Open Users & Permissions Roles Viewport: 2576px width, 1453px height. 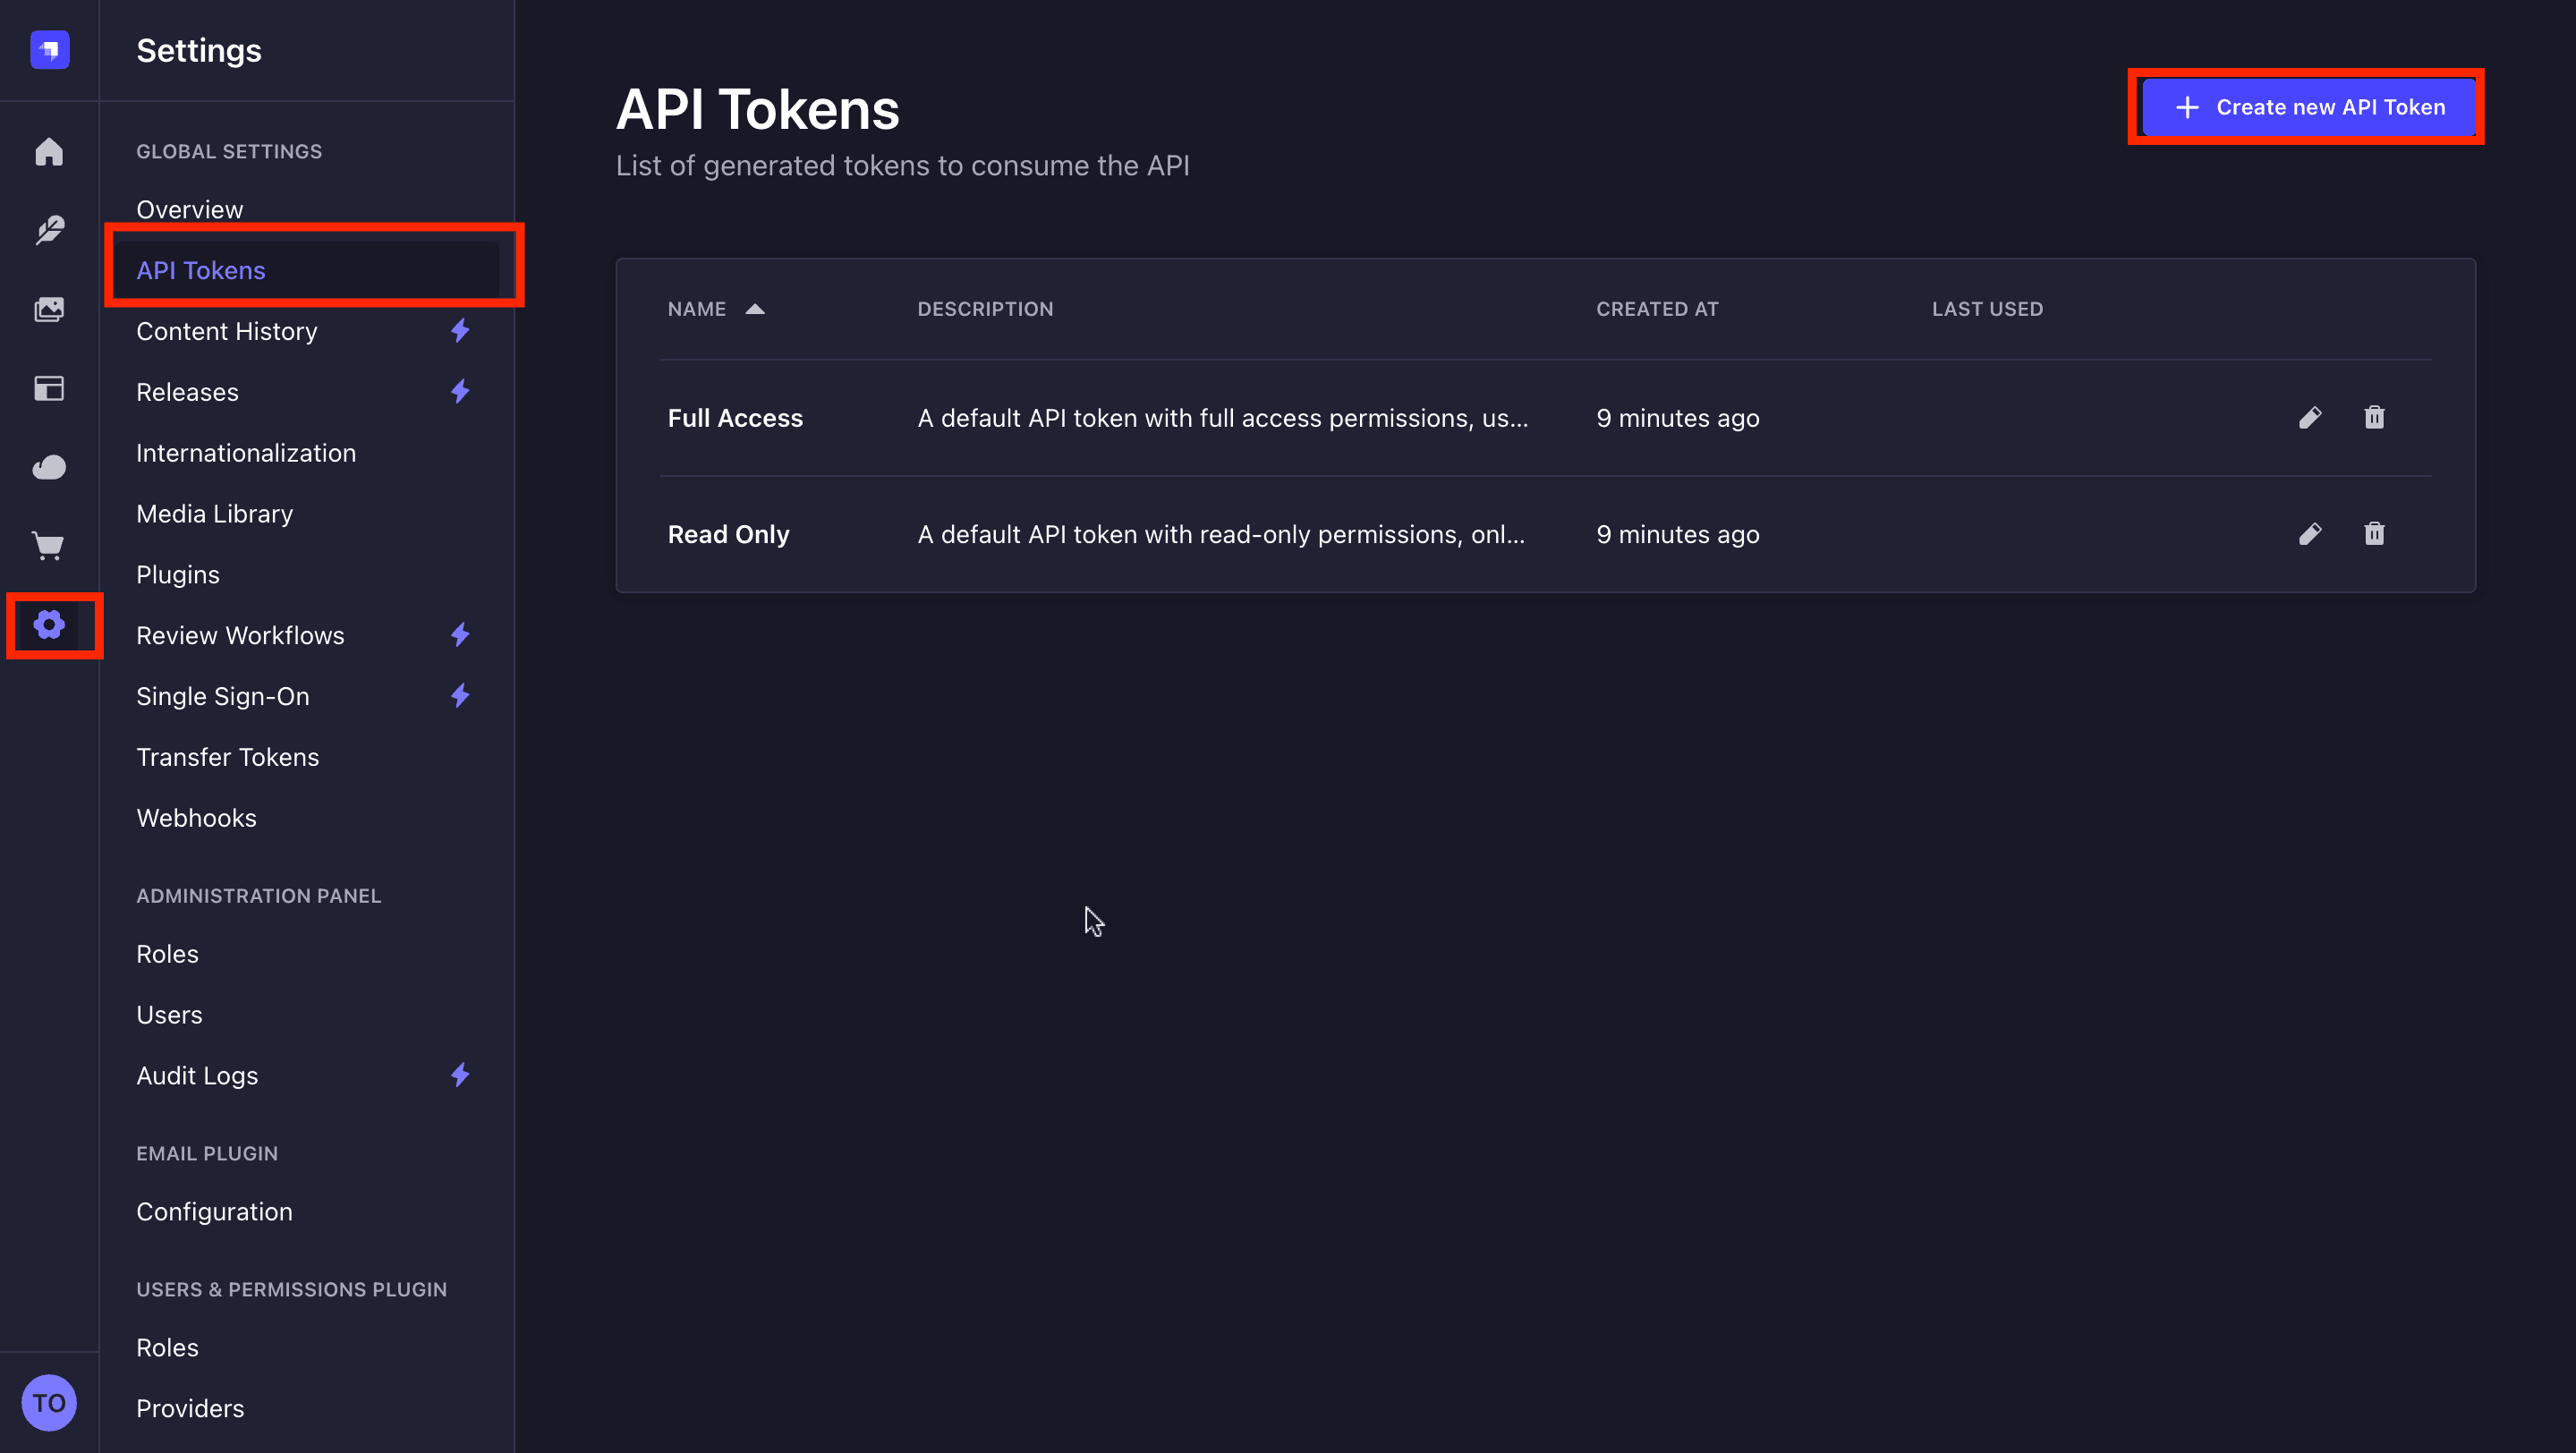point(167,1348)
